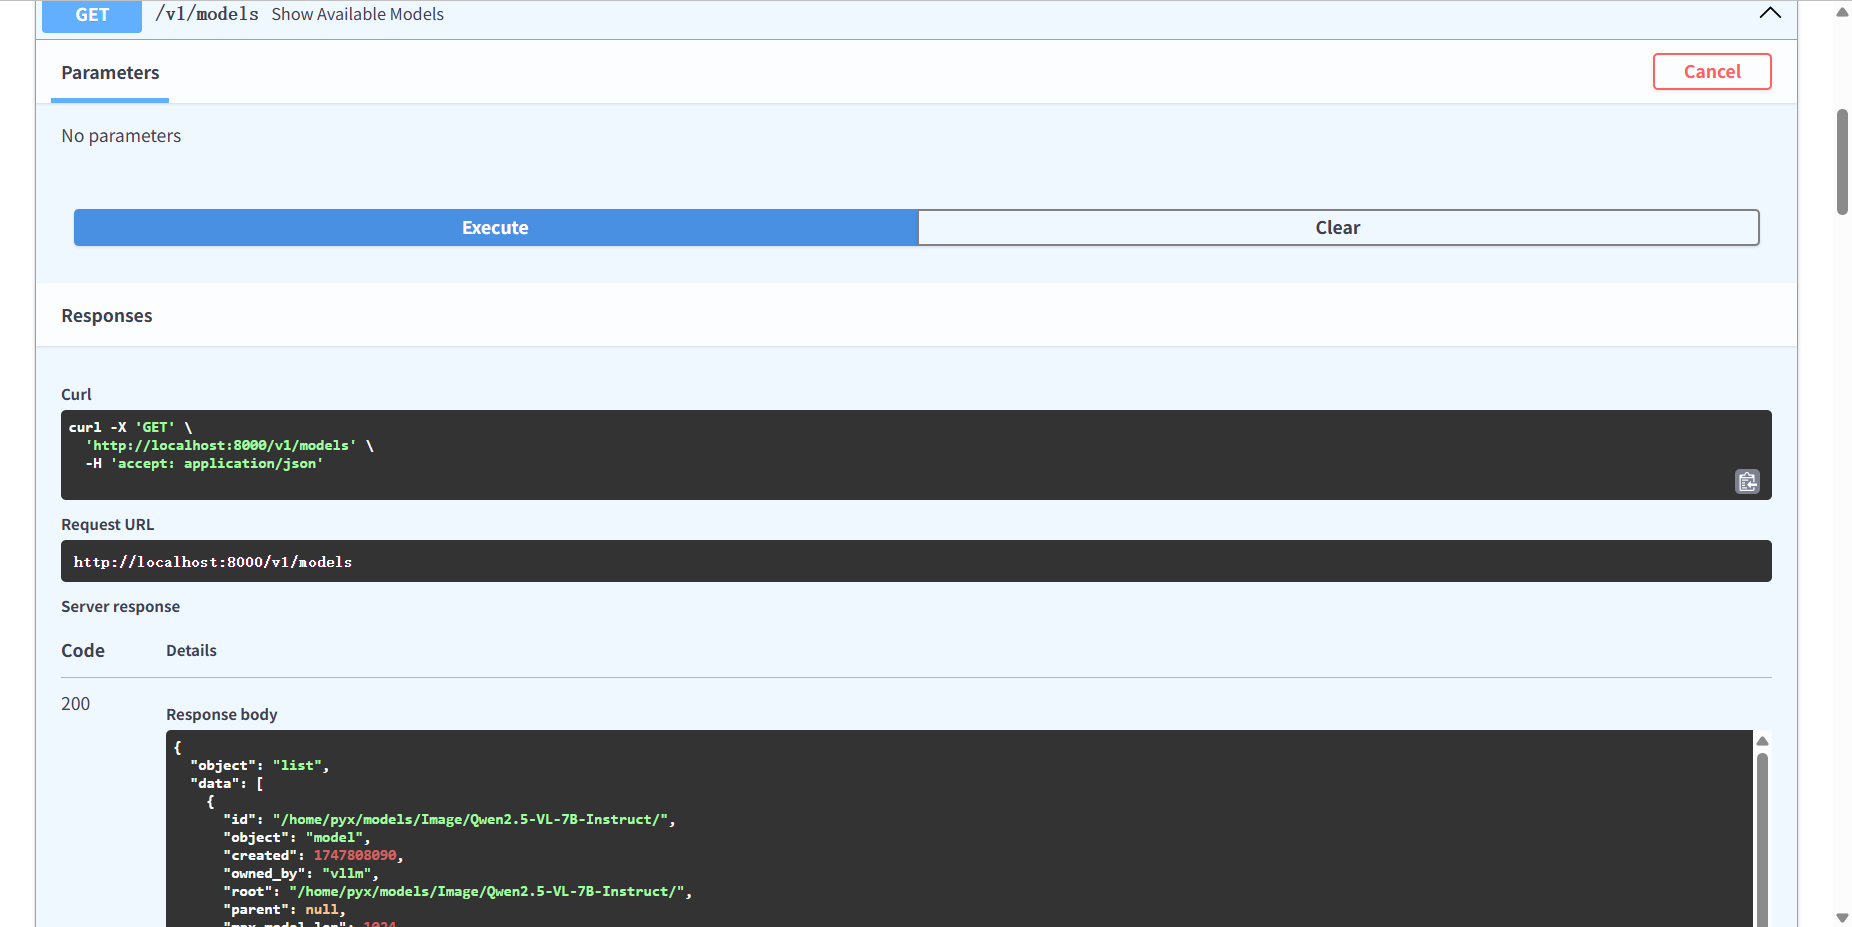Click the "owned_by": "vllm" line
The height and width of the screenshot is (927, 1852).
[x=301, y=874]
